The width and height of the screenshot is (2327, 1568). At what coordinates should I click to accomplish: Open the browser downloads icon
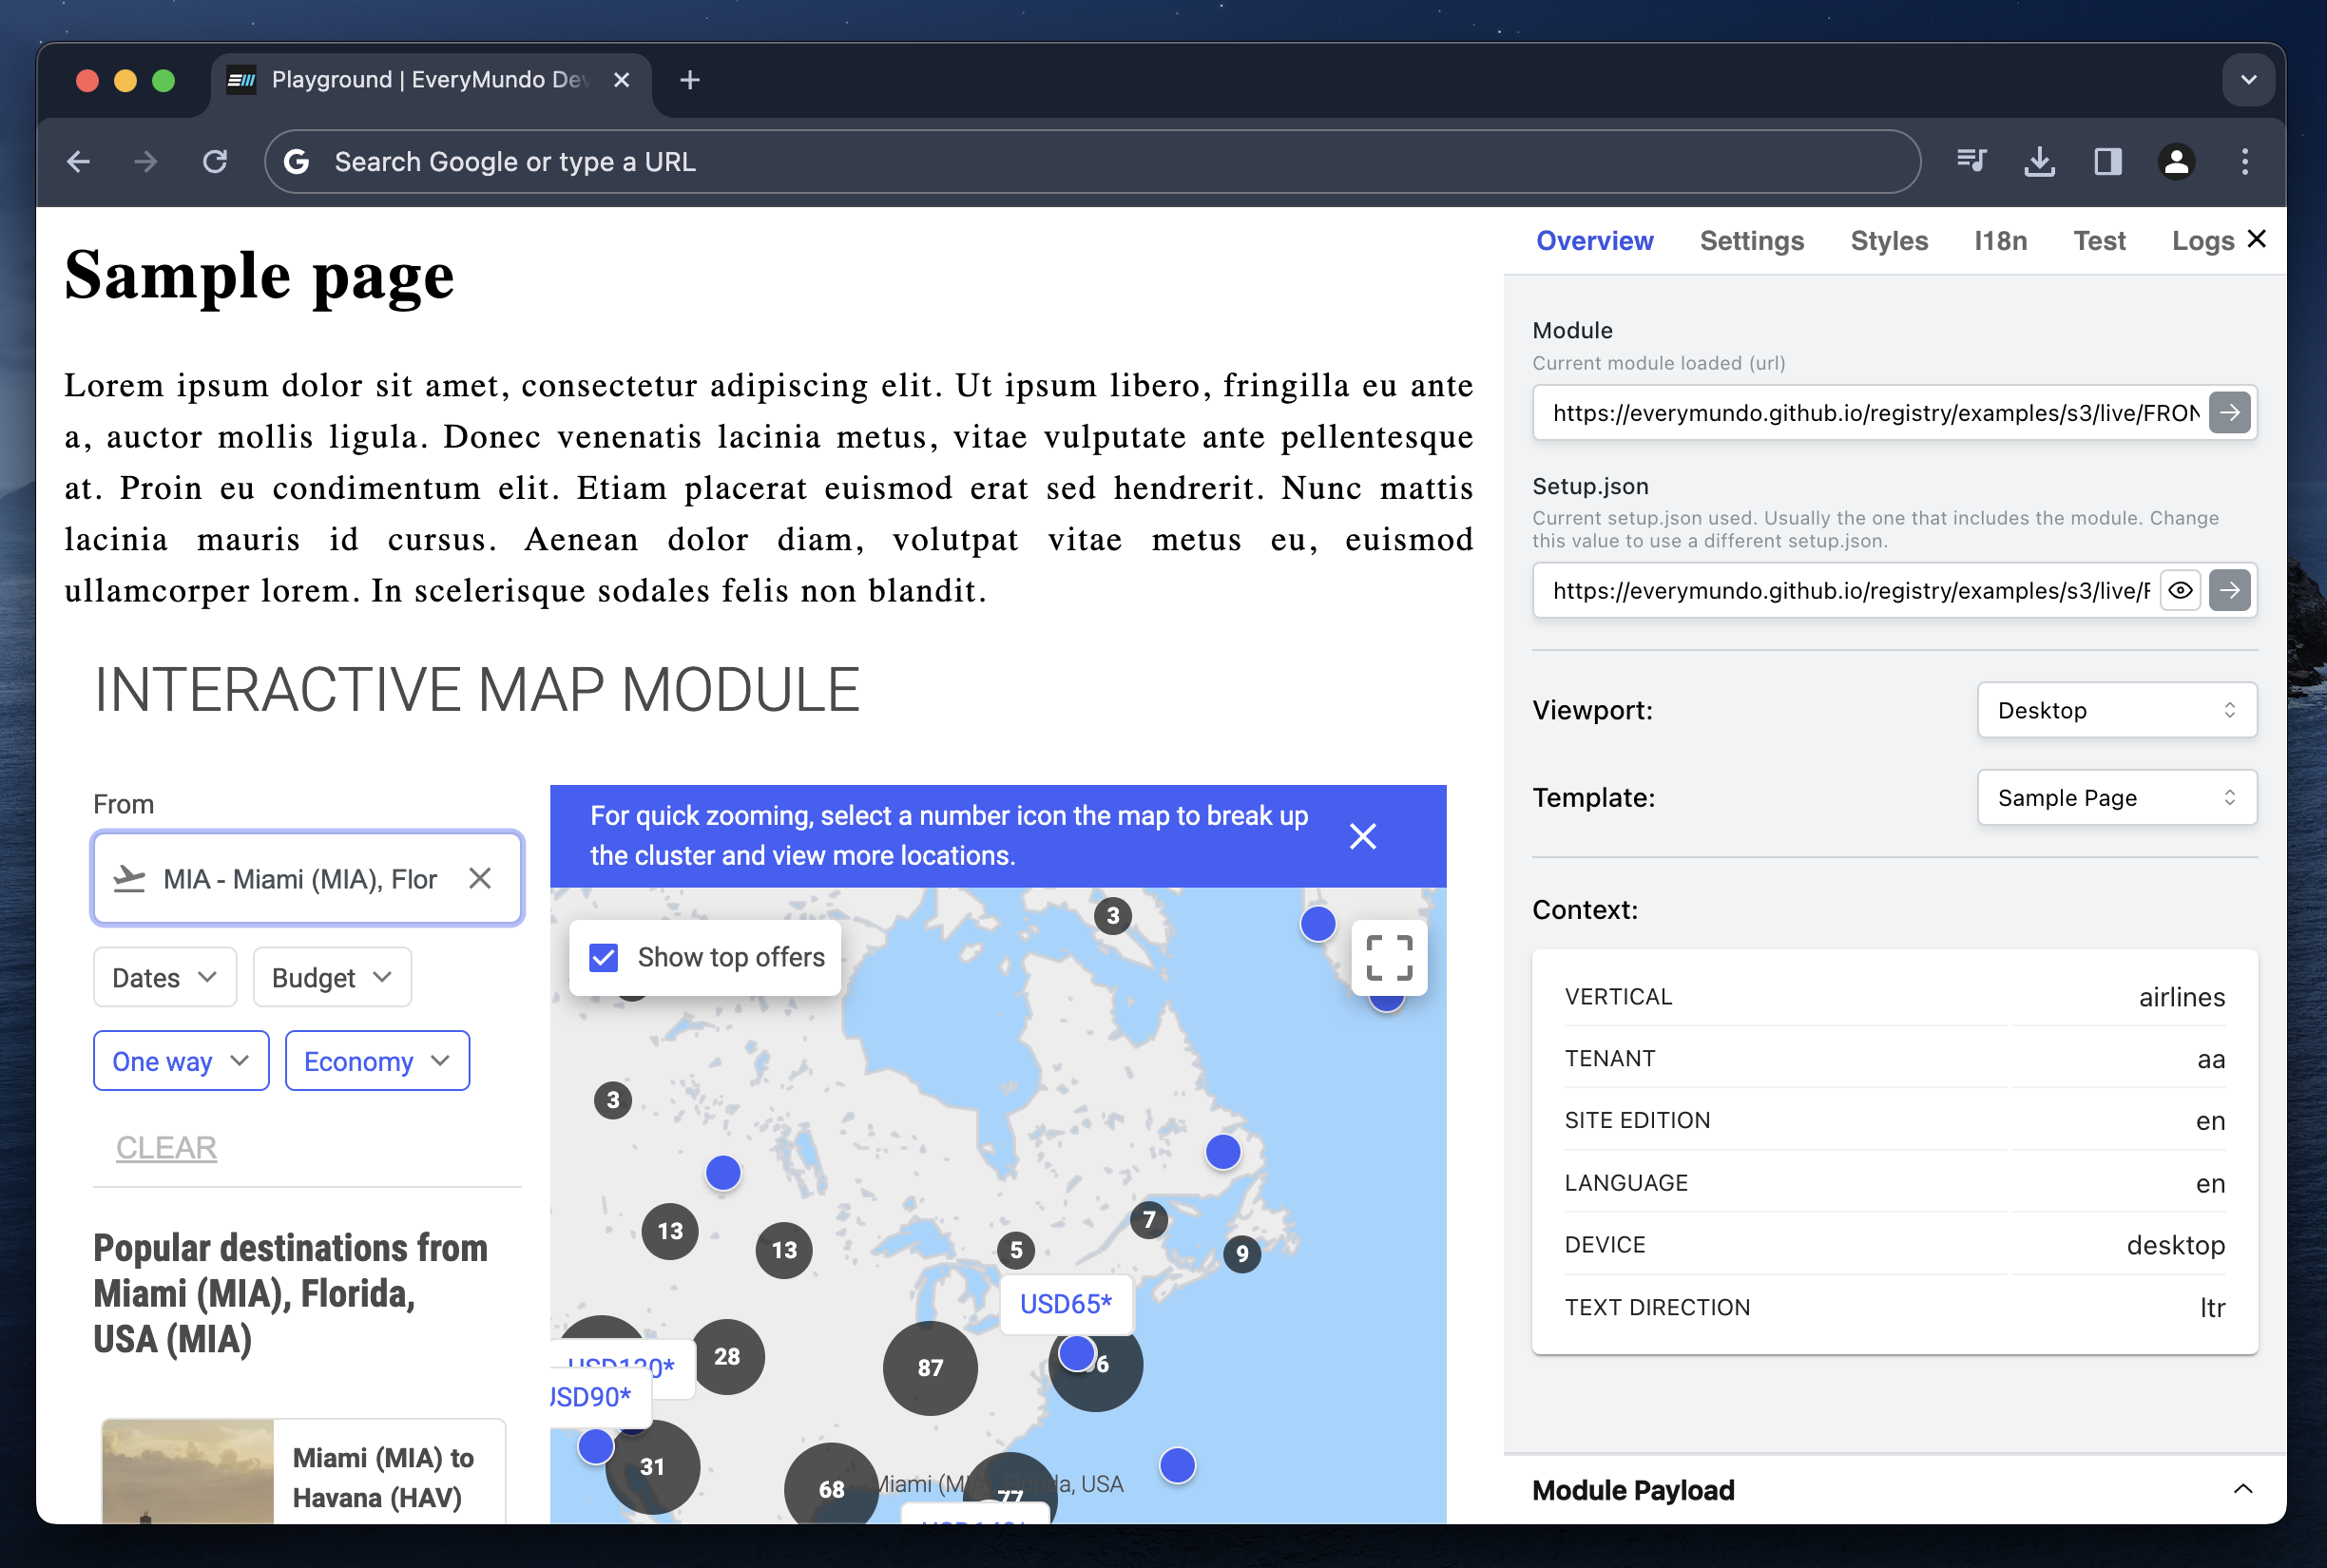coord(2039,161)
